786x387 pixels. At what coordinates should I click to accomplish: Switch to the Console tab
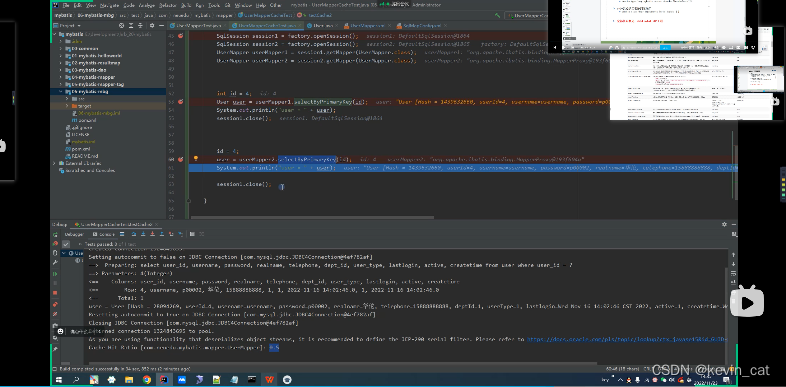point(104,234)
